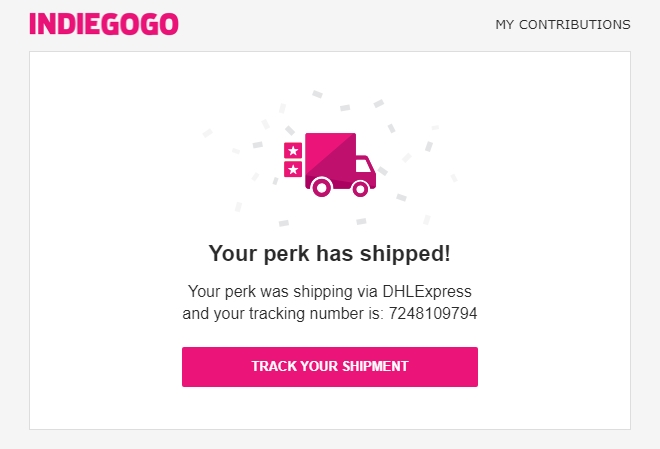660x449 pixels.
Task: Click the Indiegogo logo
Action: click(104, 24)
